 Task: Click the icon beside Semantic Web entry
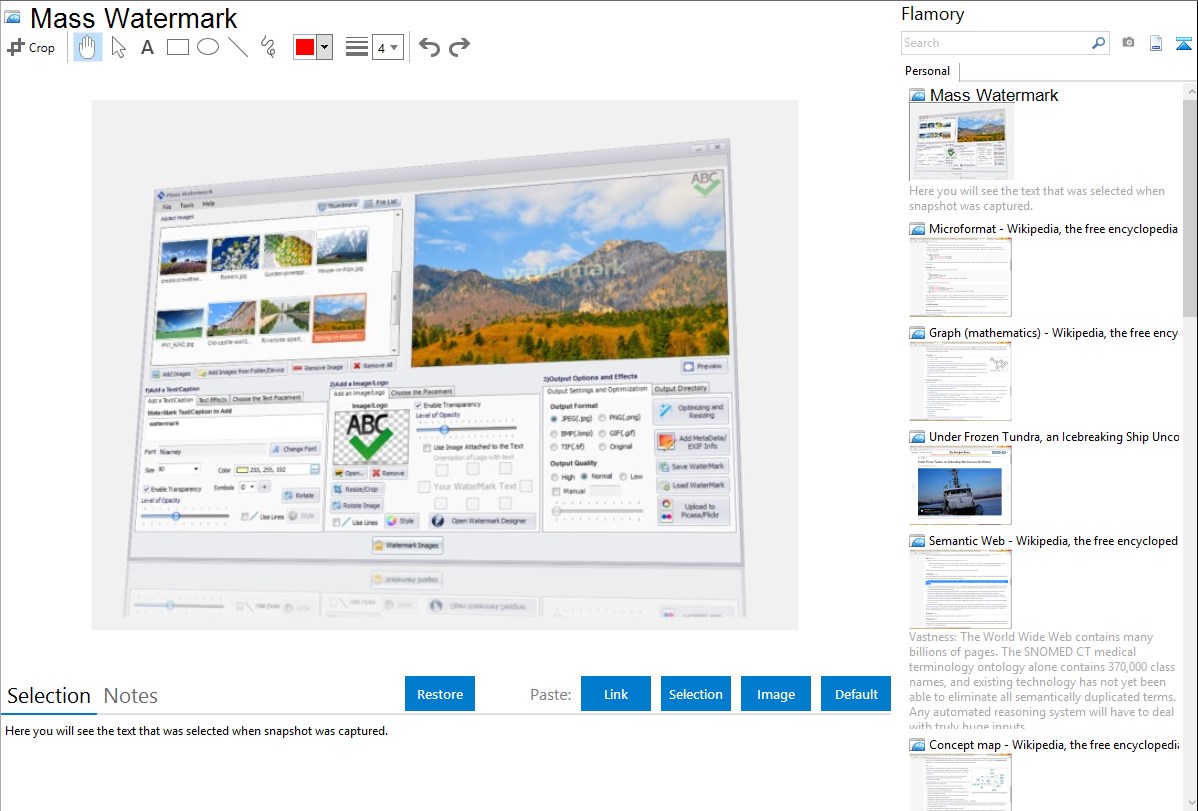(917, 541)
